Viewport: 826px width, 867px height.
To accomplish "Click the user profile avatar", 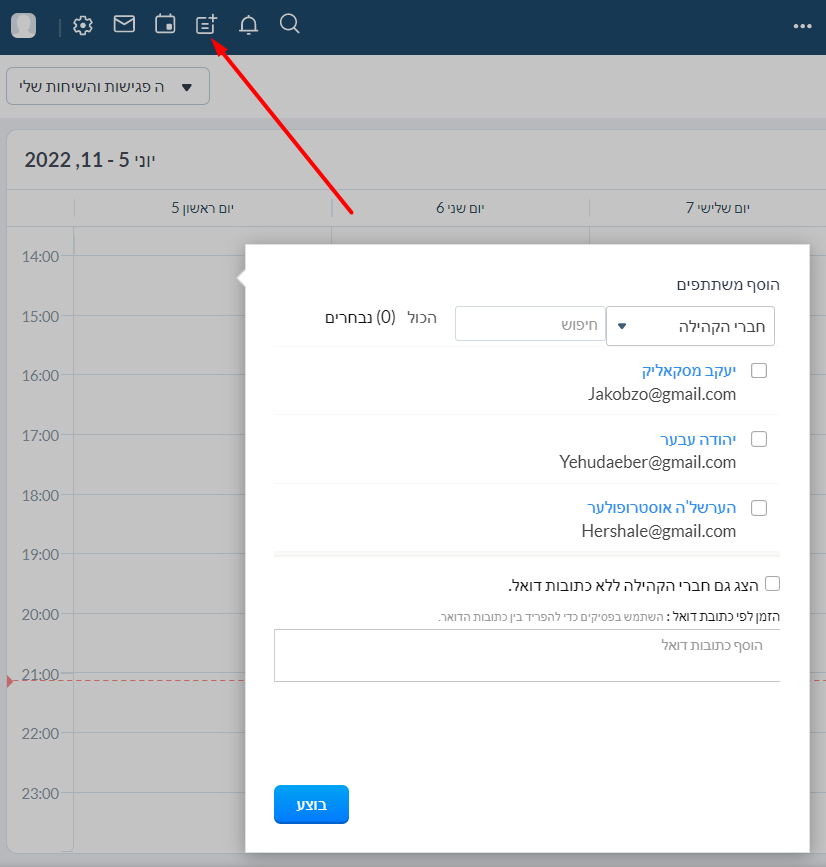I will click(24, 26).
